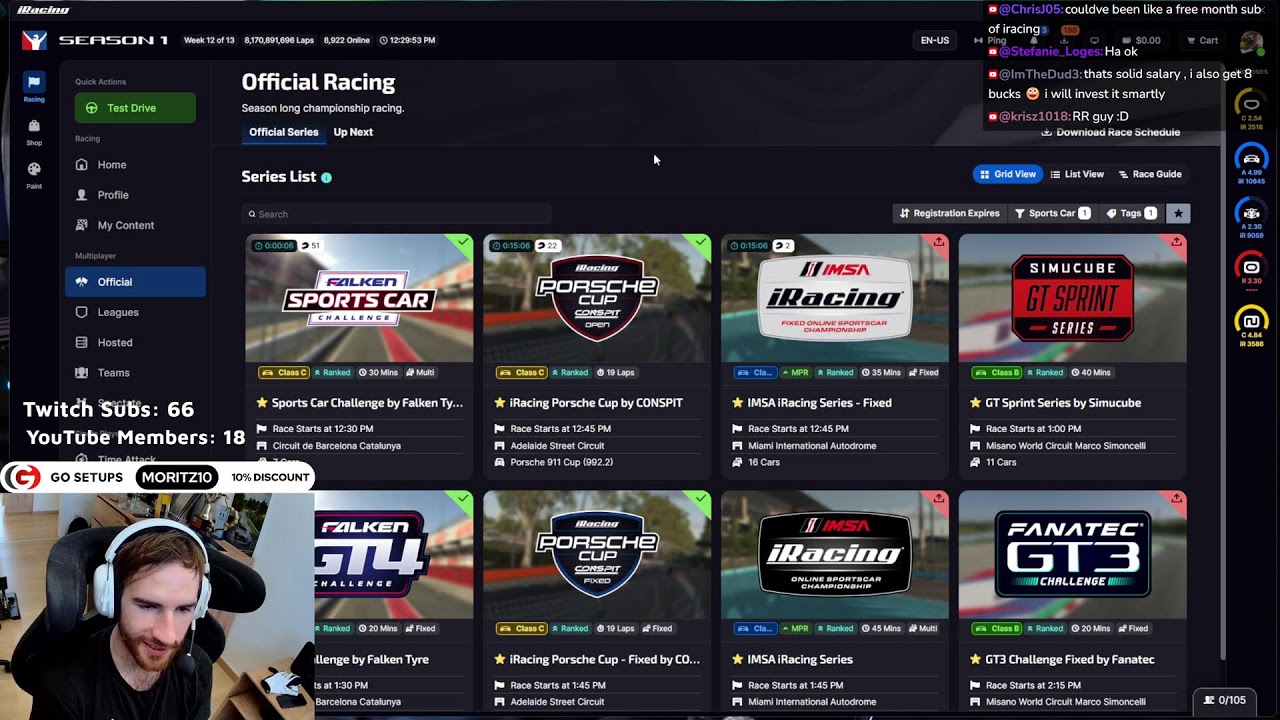
Task: Open the Porsche Cup Fixed thumbnail
Action: 597,554
